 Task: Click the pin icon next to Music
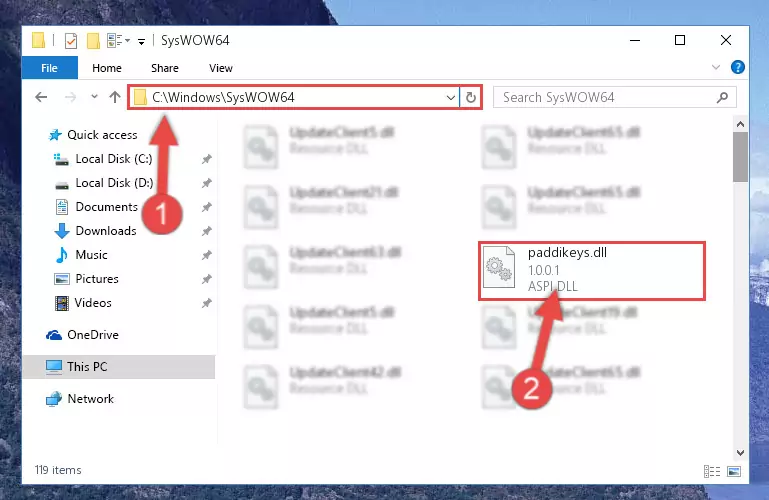206,255
